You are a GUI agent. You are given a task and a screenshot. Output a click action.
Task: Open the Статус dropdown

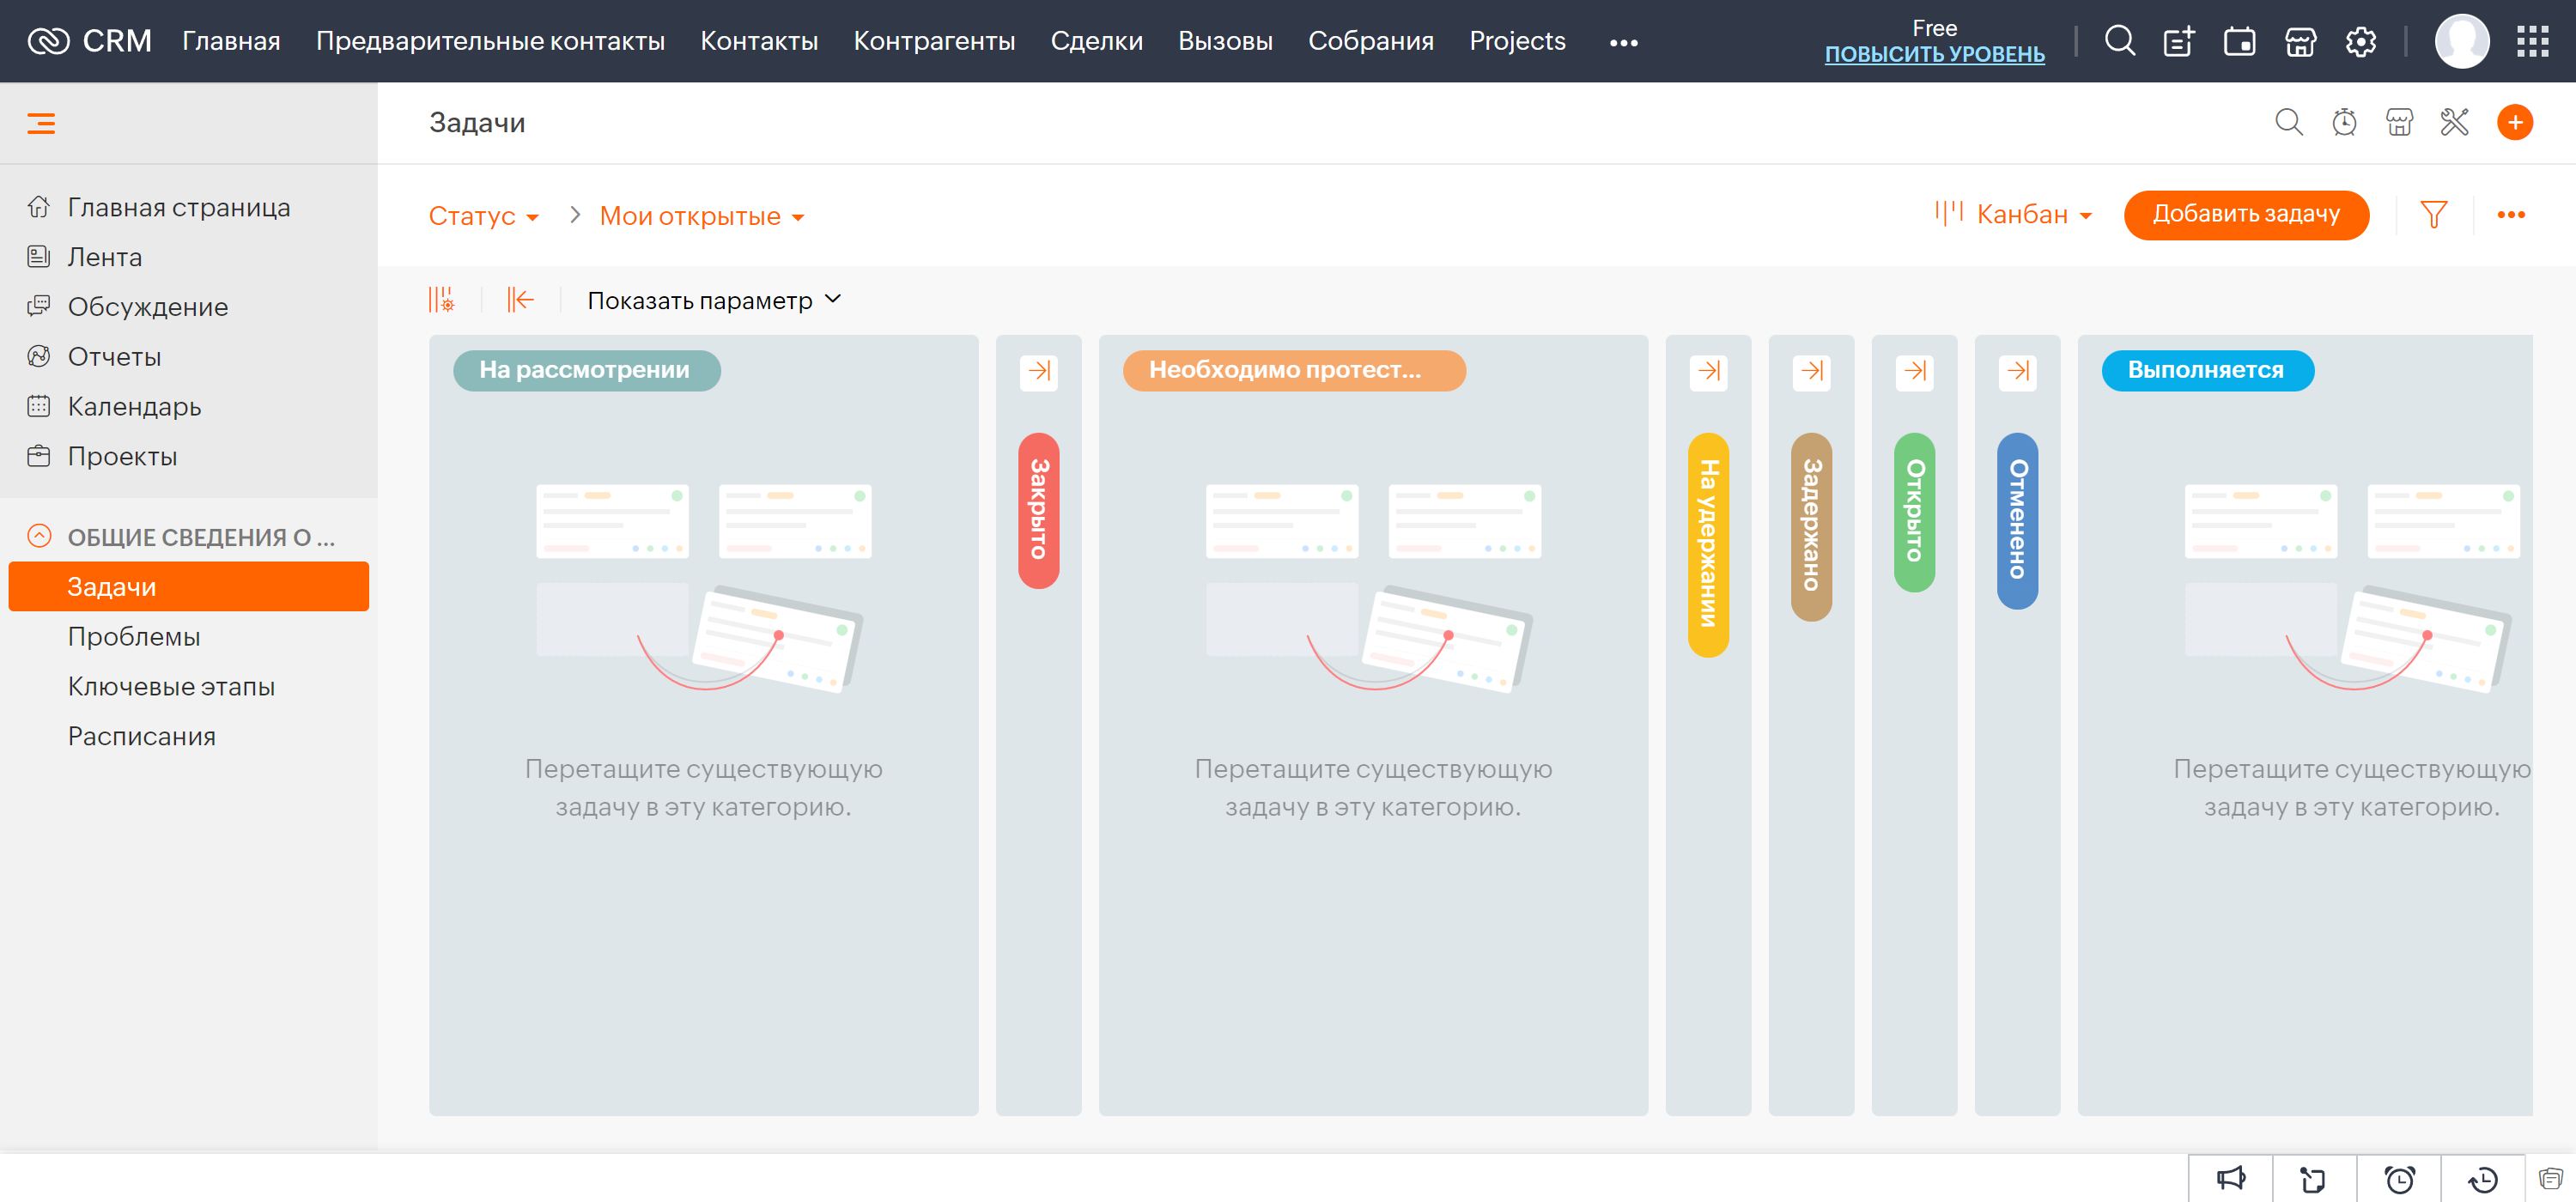483,216
